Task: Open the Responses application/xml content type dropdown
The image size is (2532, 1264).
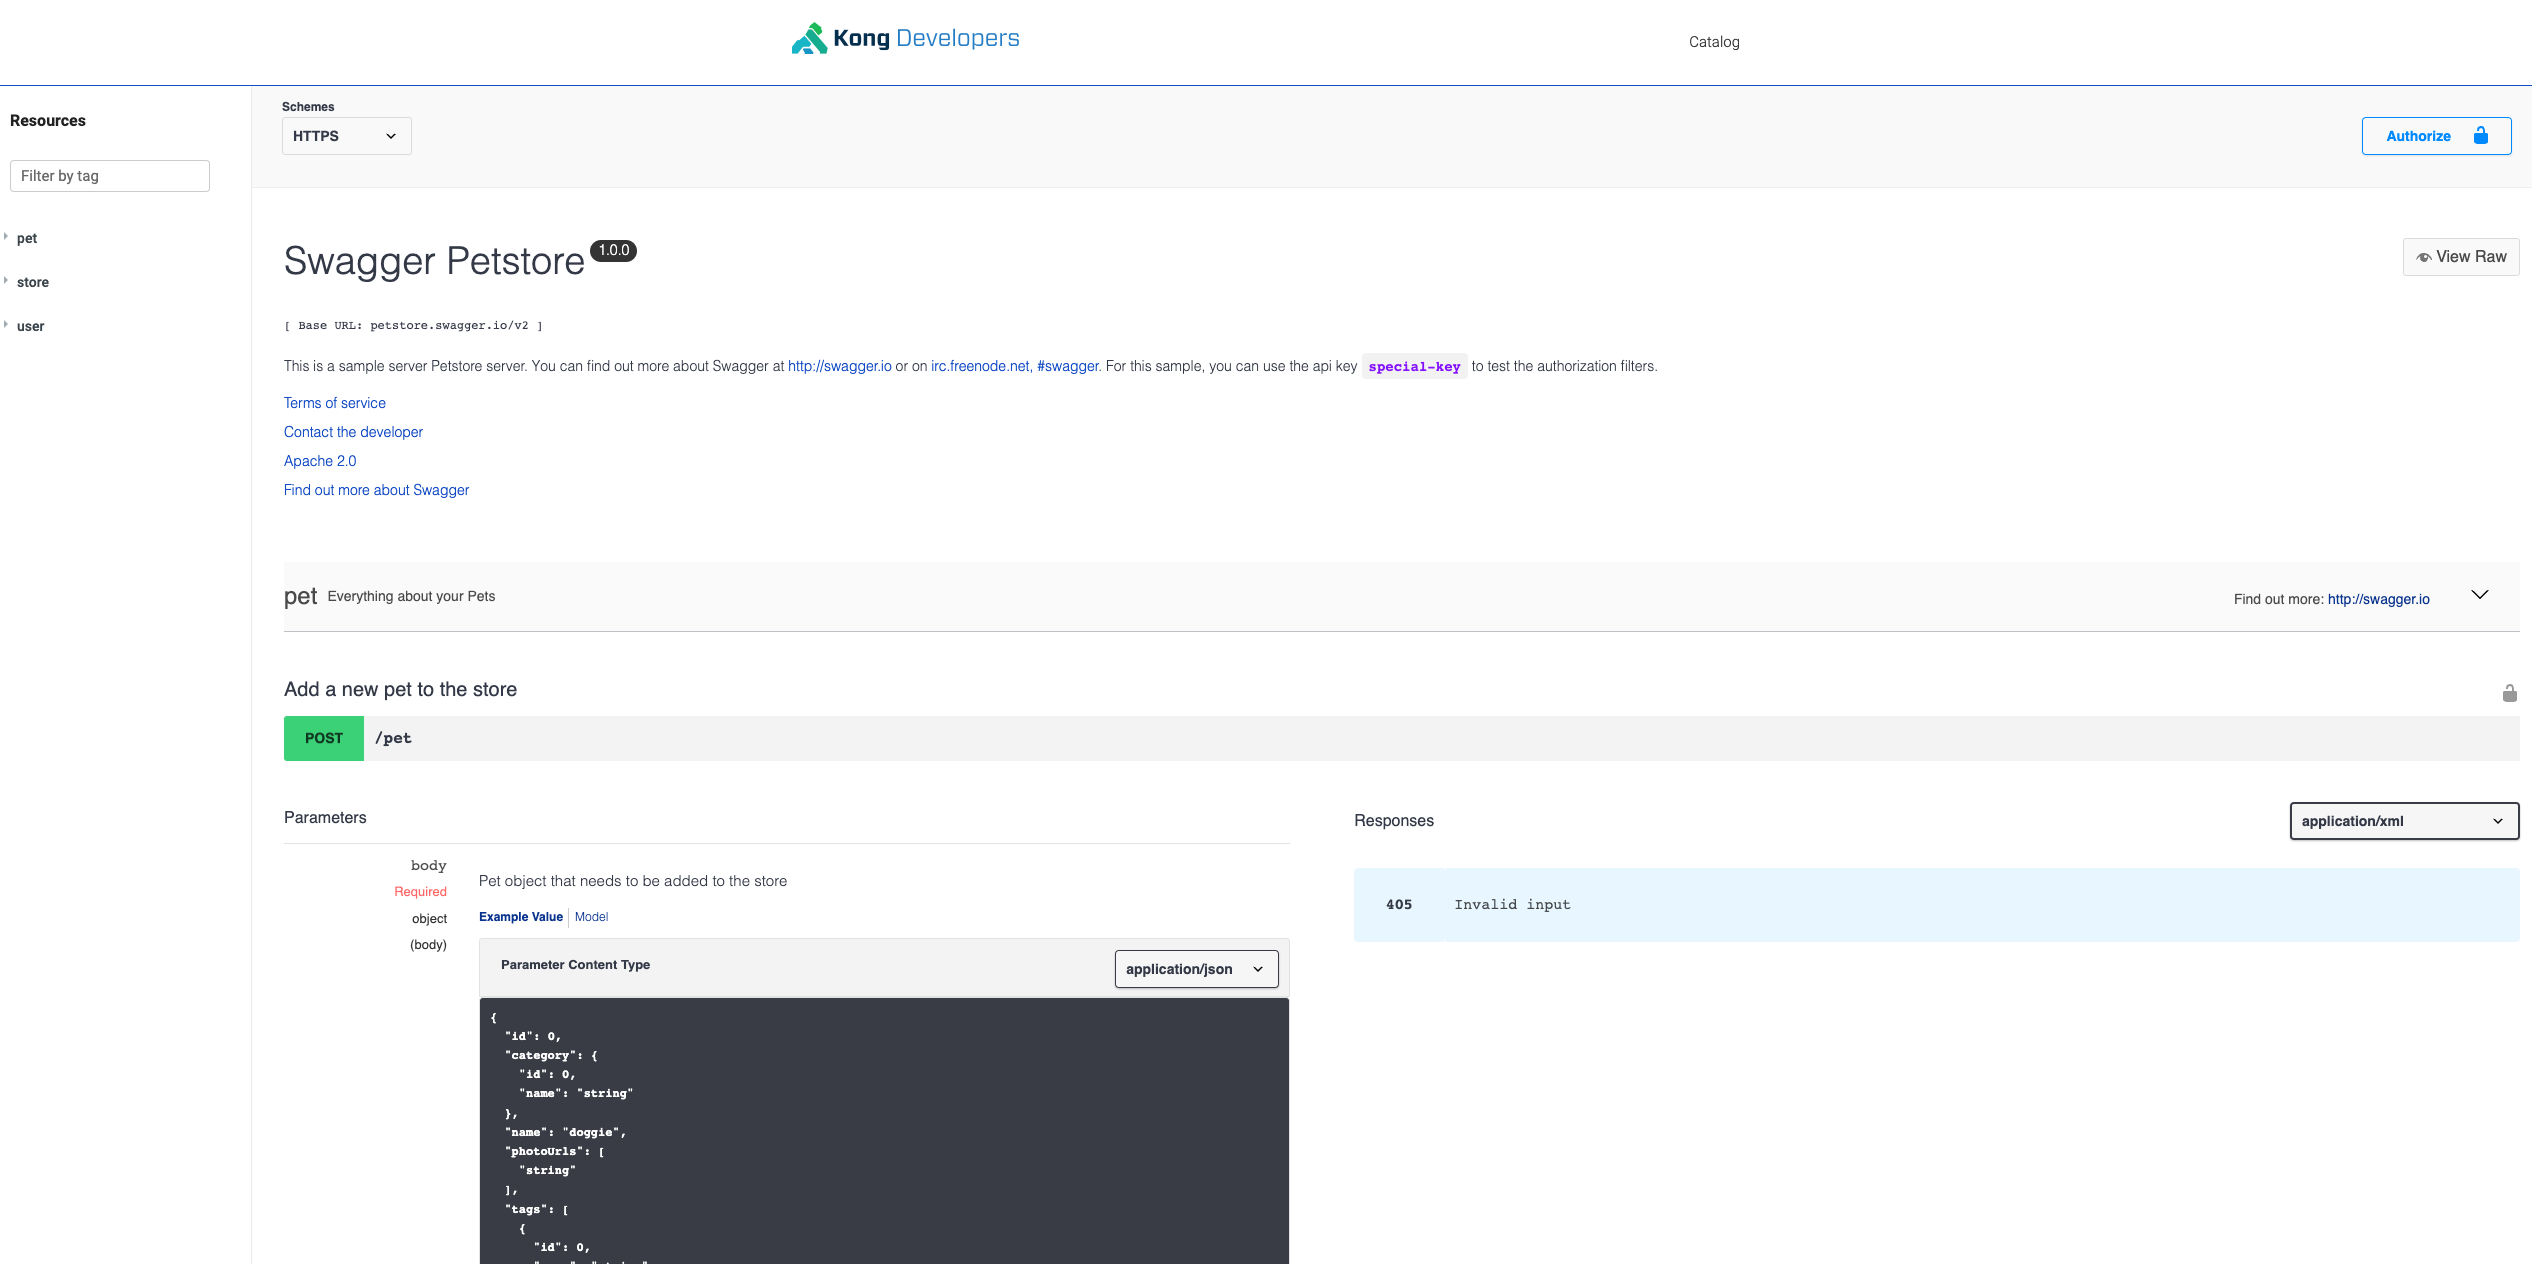Action: click(2403, 820)
